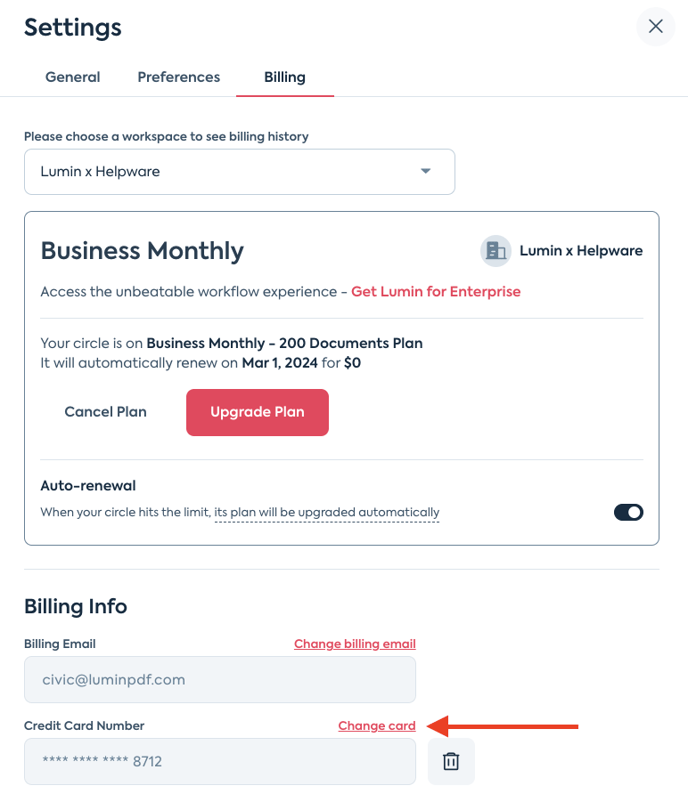Delete the card using trash icon
688x802 pixels.
click(451, 762)
